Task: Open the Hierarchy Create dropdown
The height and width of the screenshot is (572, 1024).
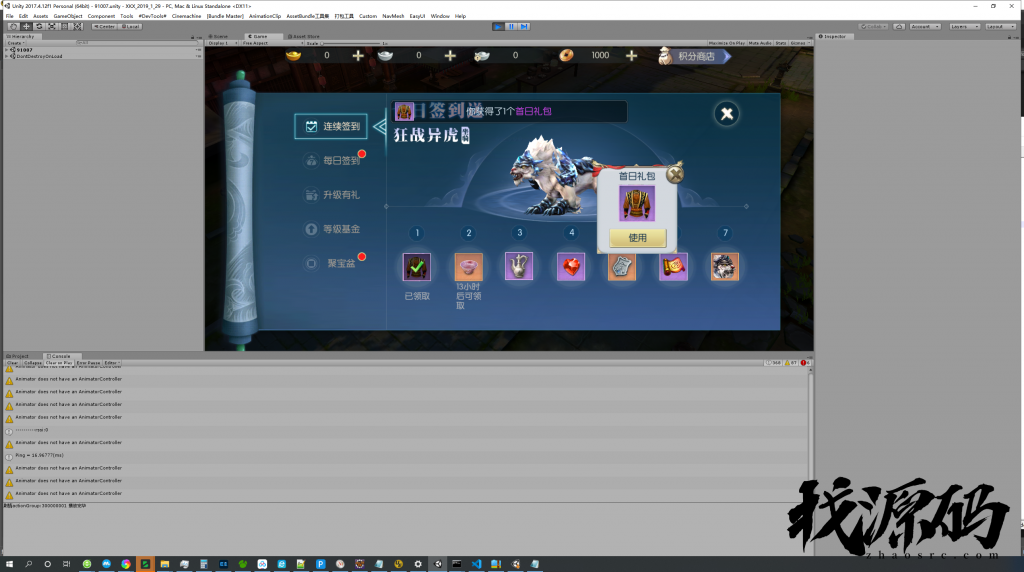Action: click(16, 43)
